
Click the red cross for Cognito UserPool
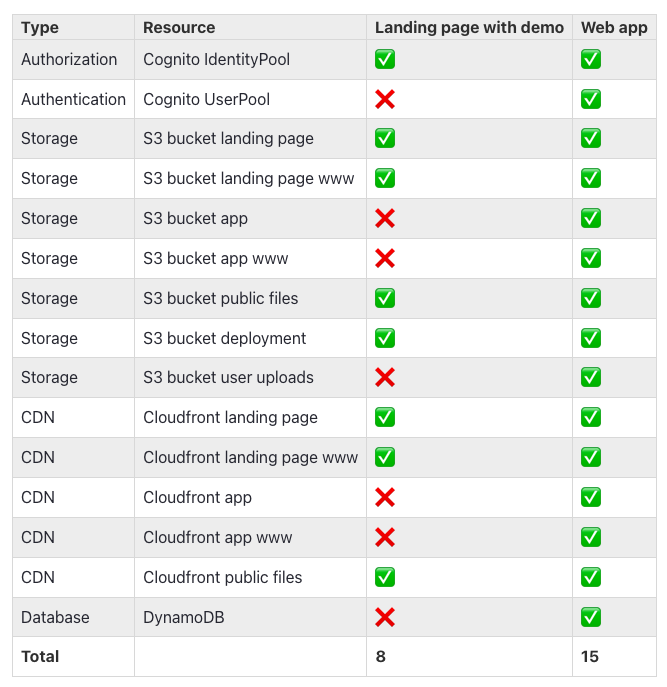pos(385,99)
